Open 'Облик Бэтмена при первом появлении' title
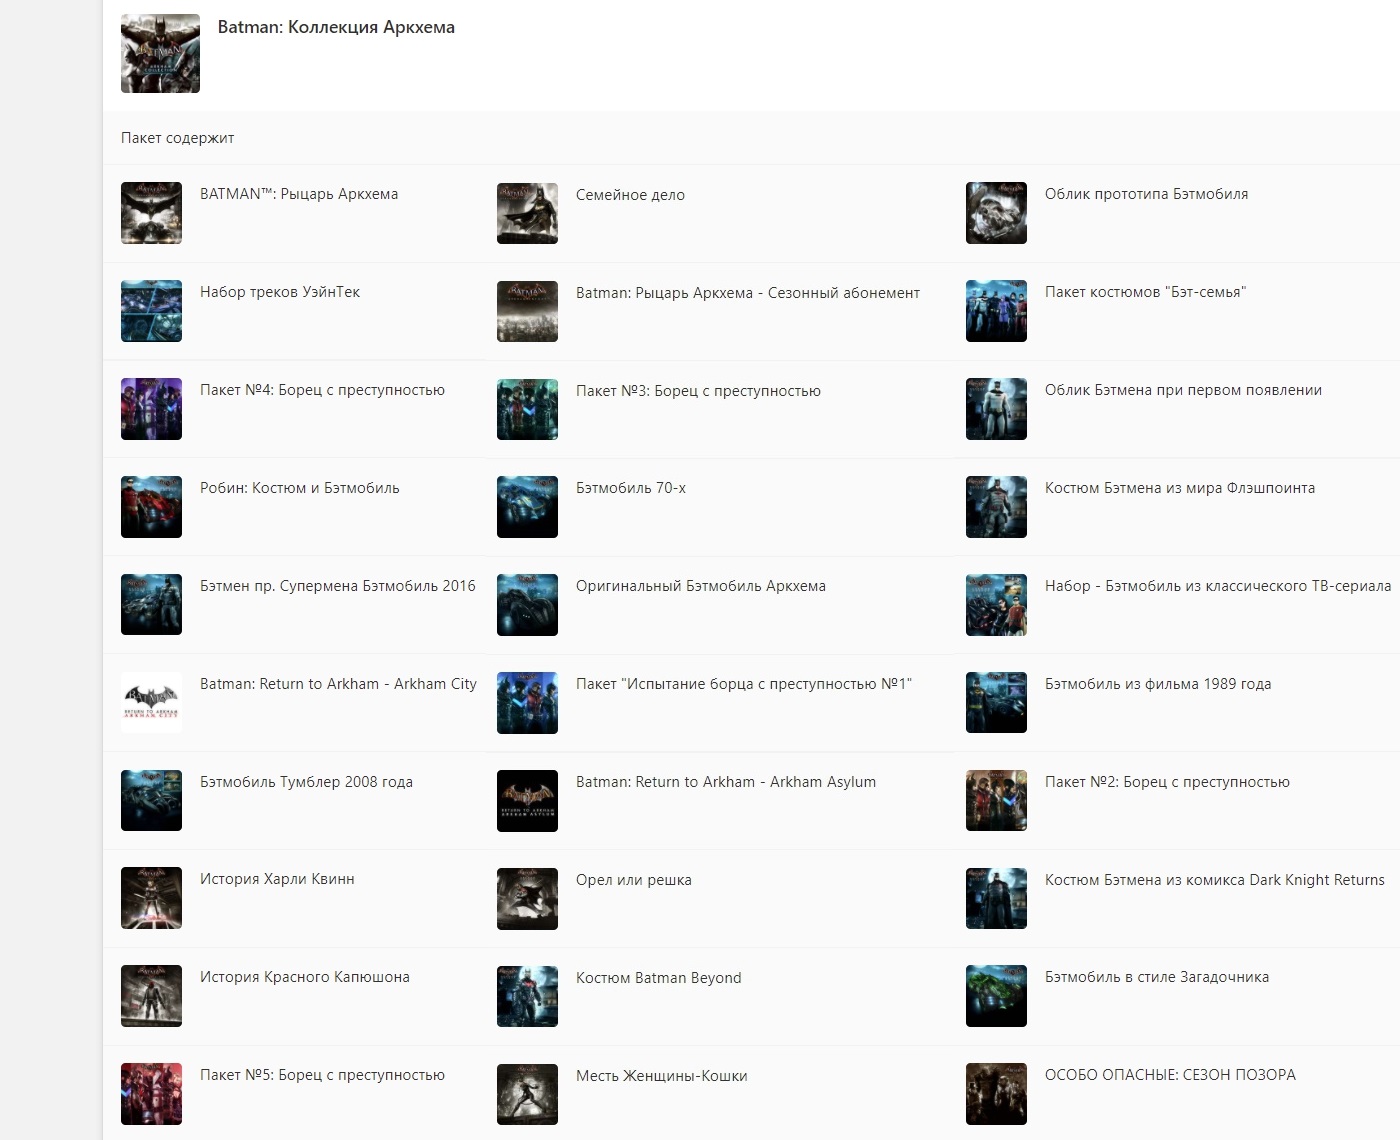The image size is (1400, 1140). click(1183, 390)
